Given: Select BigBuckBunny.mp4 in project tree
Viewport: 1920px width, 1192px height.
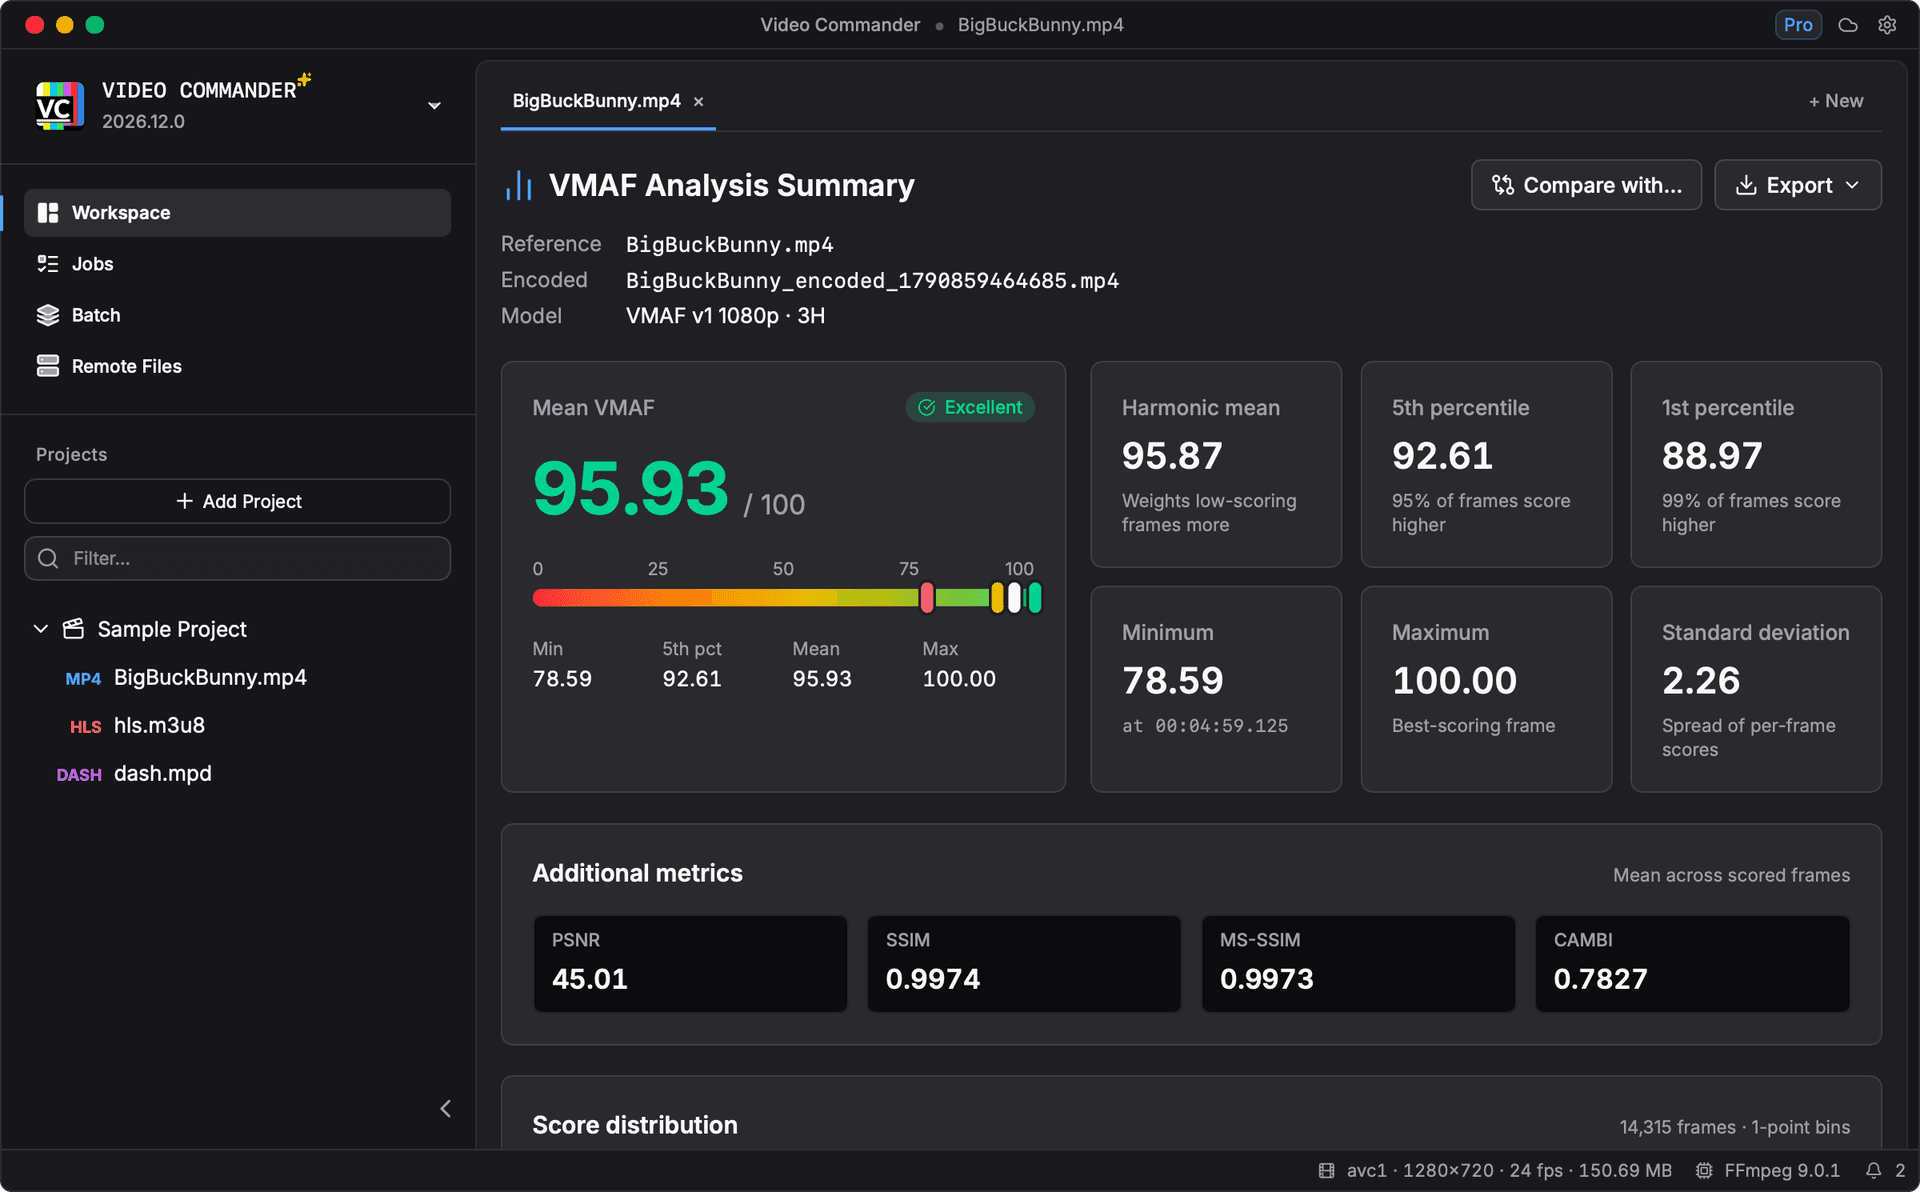Looking at the screenshot, I should [x=210, y=678].
